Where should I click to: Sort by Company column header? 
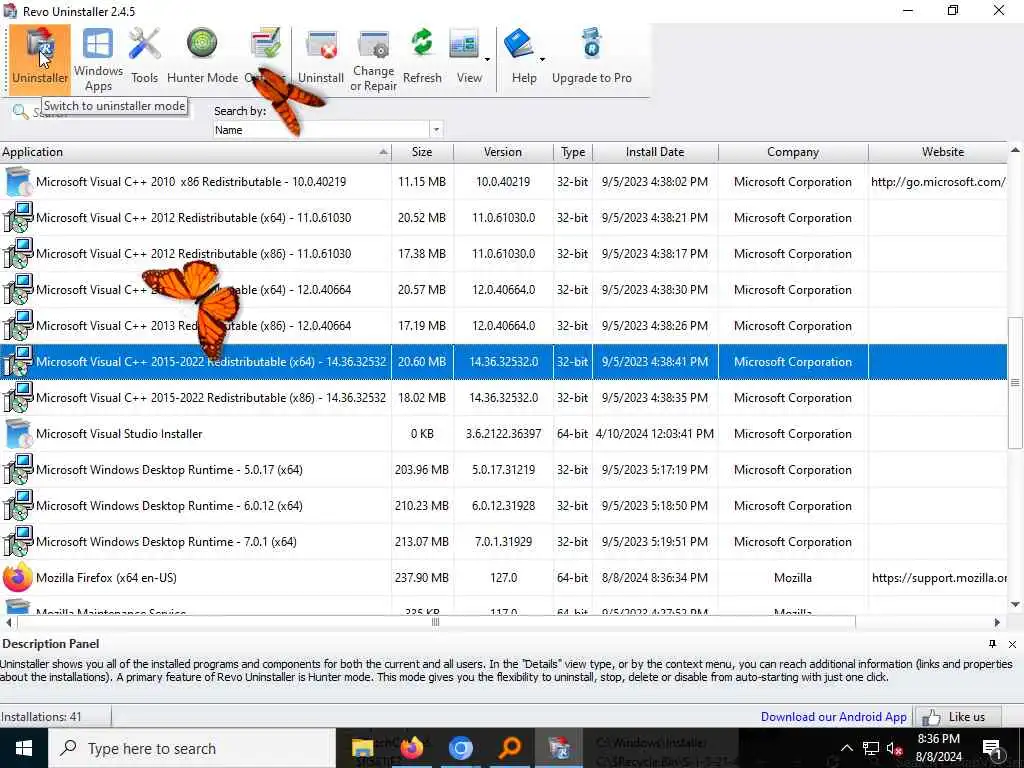click(793, 152)
